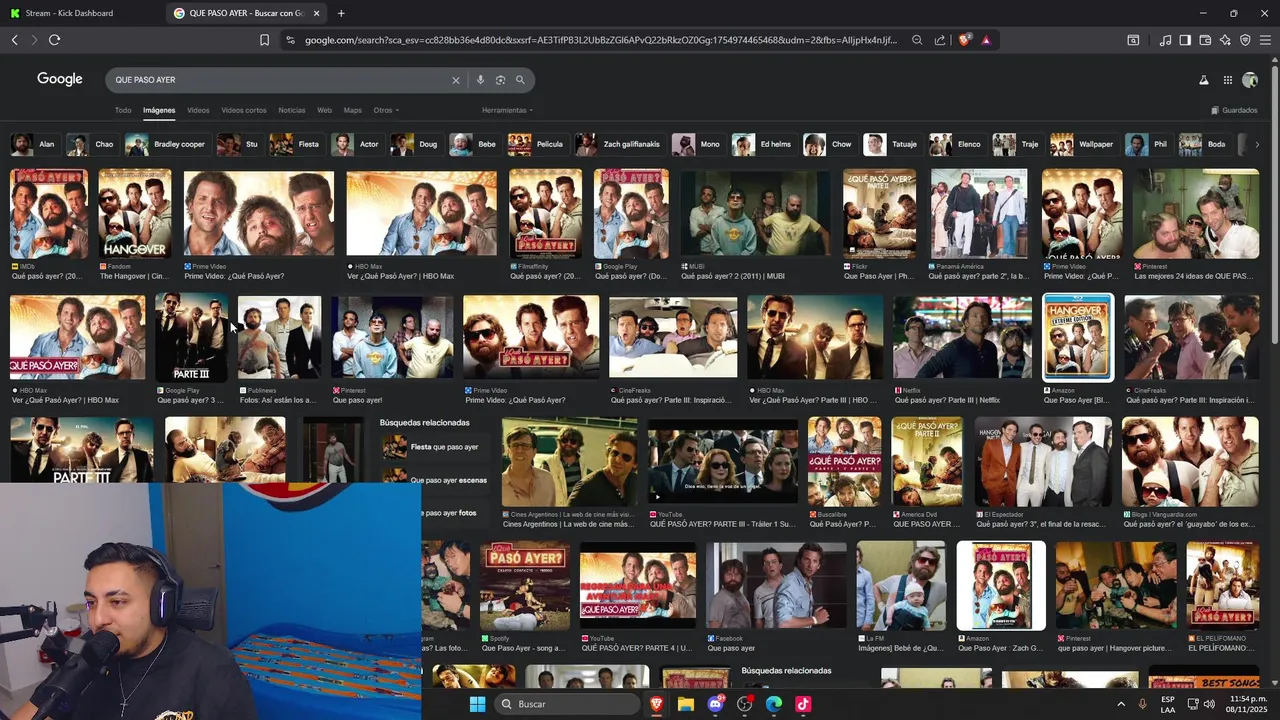Reload the Google search page
Screen dimensions: 1280x720
[x=54, y=40]
